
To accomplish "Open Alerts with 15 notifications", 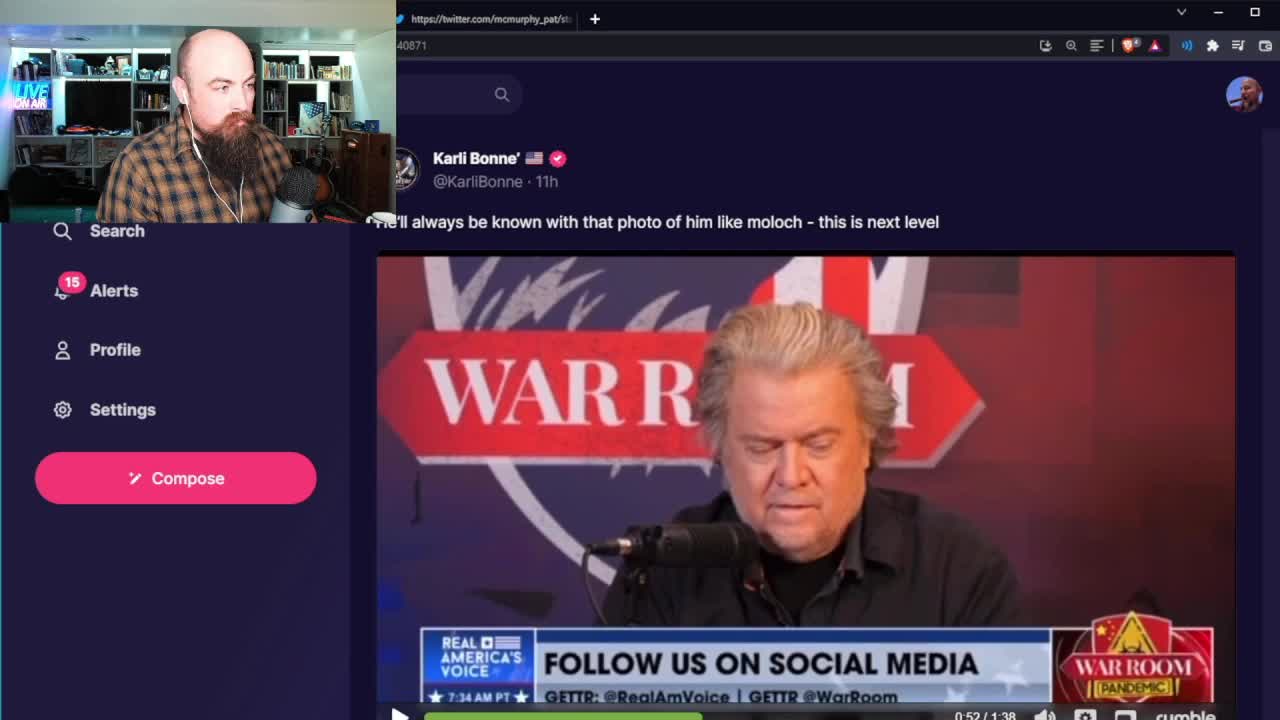I will (x=114, y=291).
